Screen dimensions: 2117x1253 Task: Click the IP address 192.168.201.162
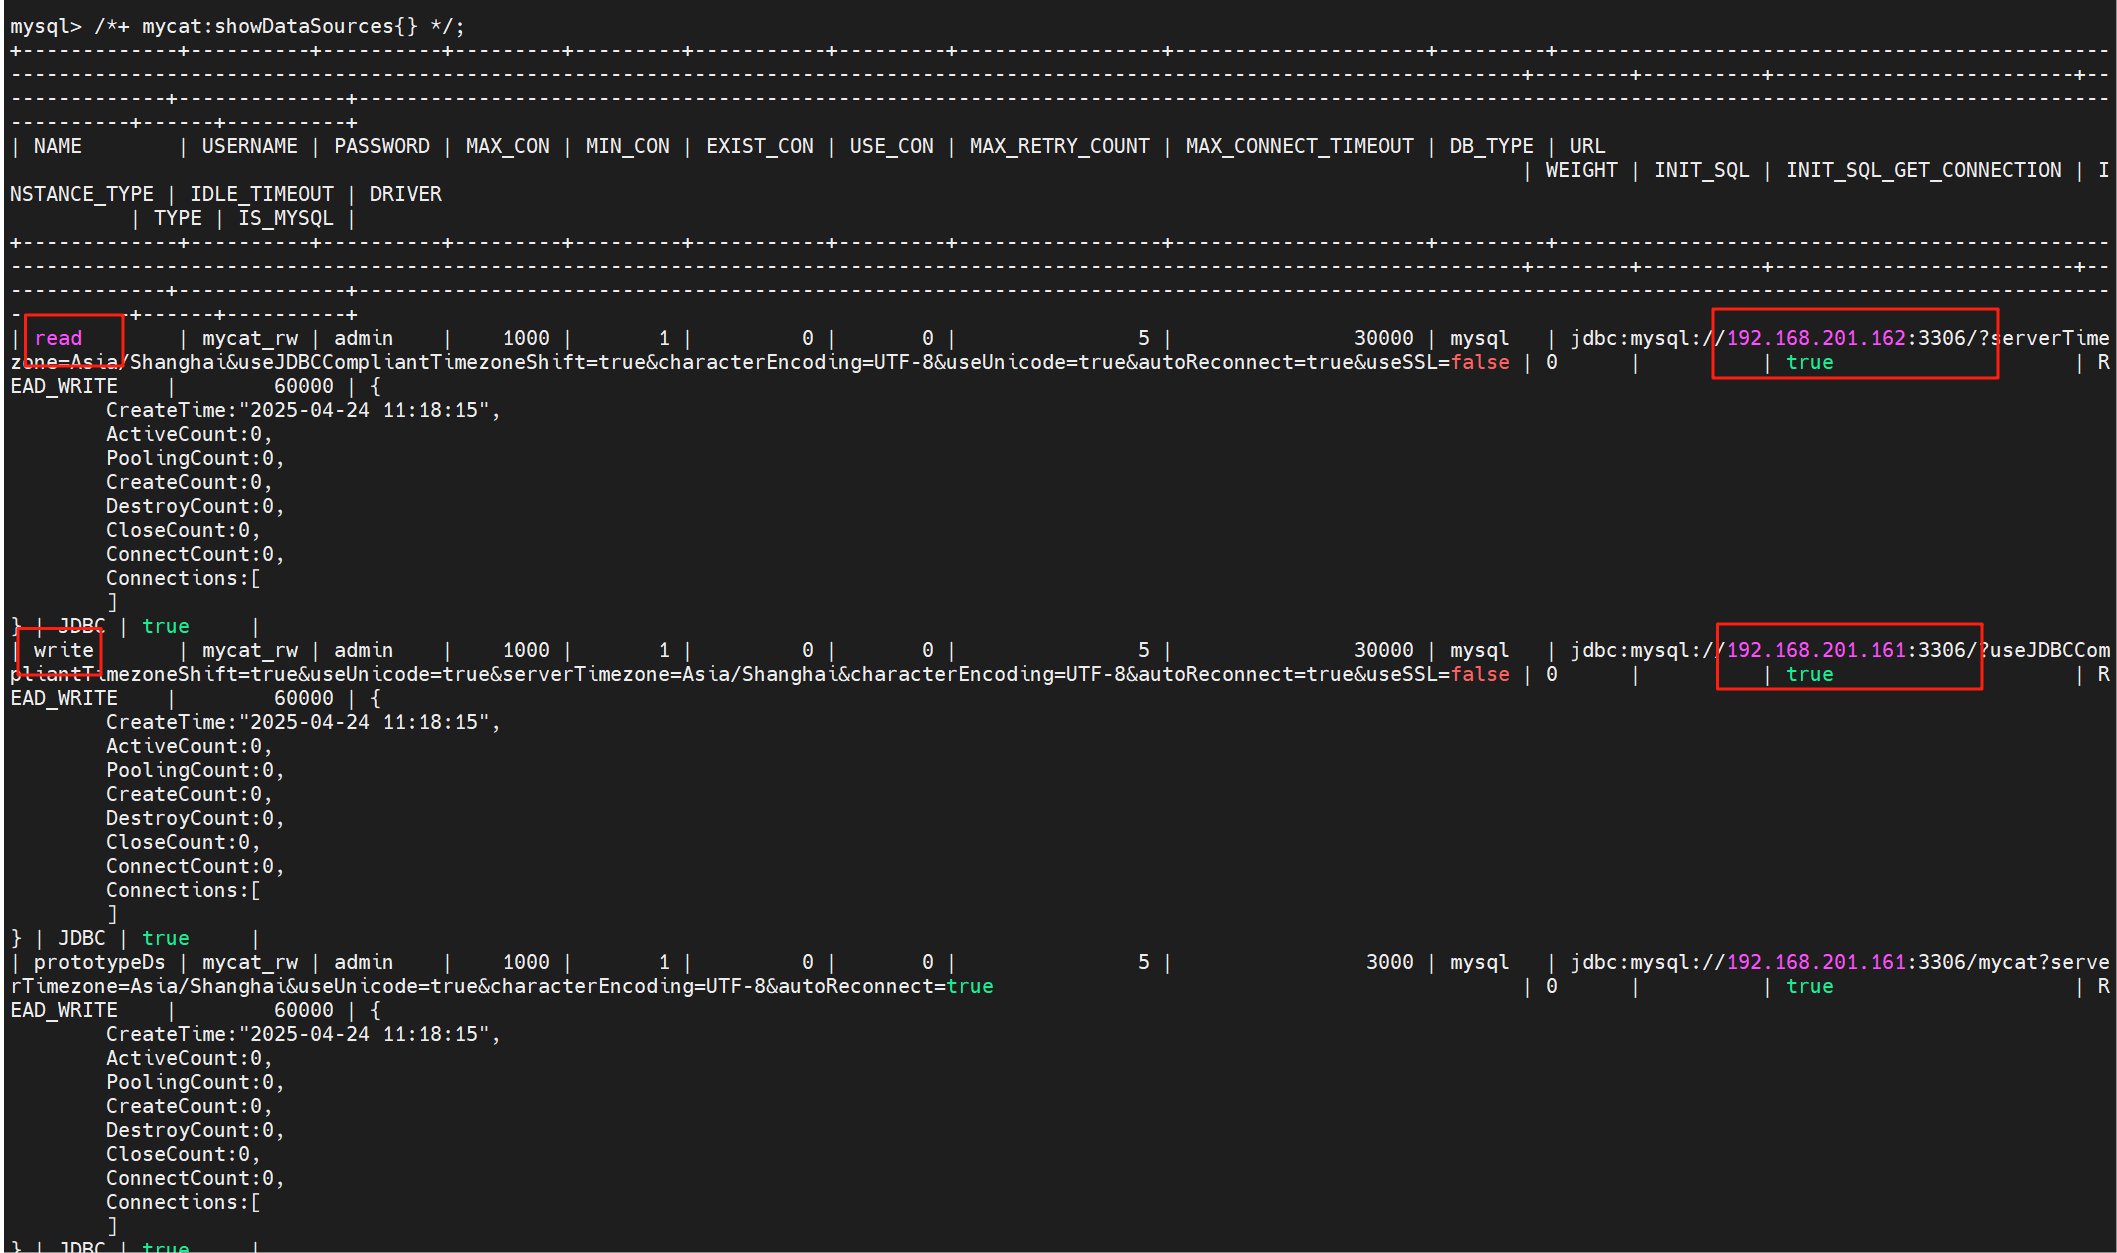pyautogui.click(x=1816, y=338)
